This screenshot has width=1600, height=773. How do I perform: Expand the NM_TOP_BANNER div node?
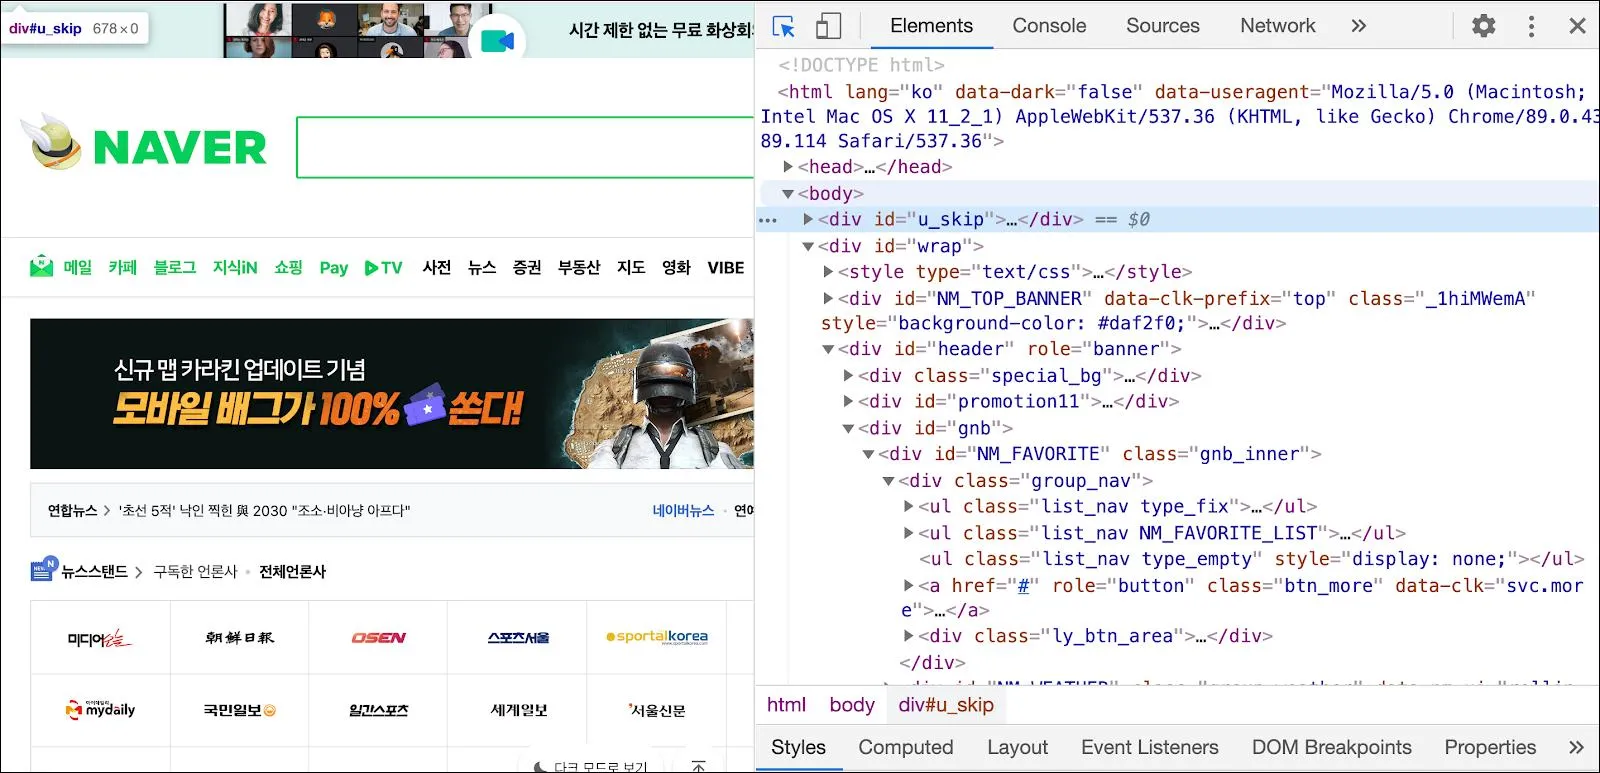tap(828, 298)
